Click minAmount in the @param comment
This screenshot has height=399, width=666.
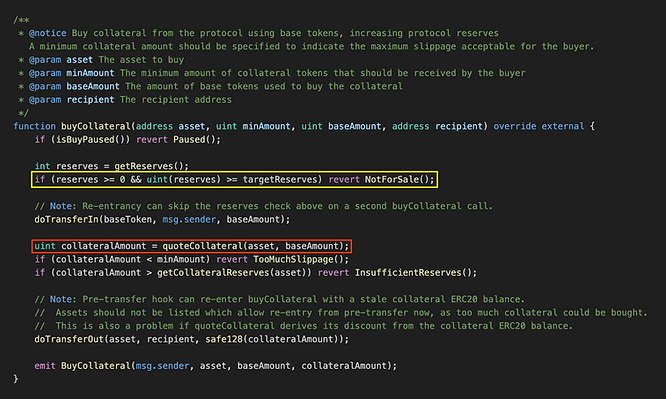90,73
